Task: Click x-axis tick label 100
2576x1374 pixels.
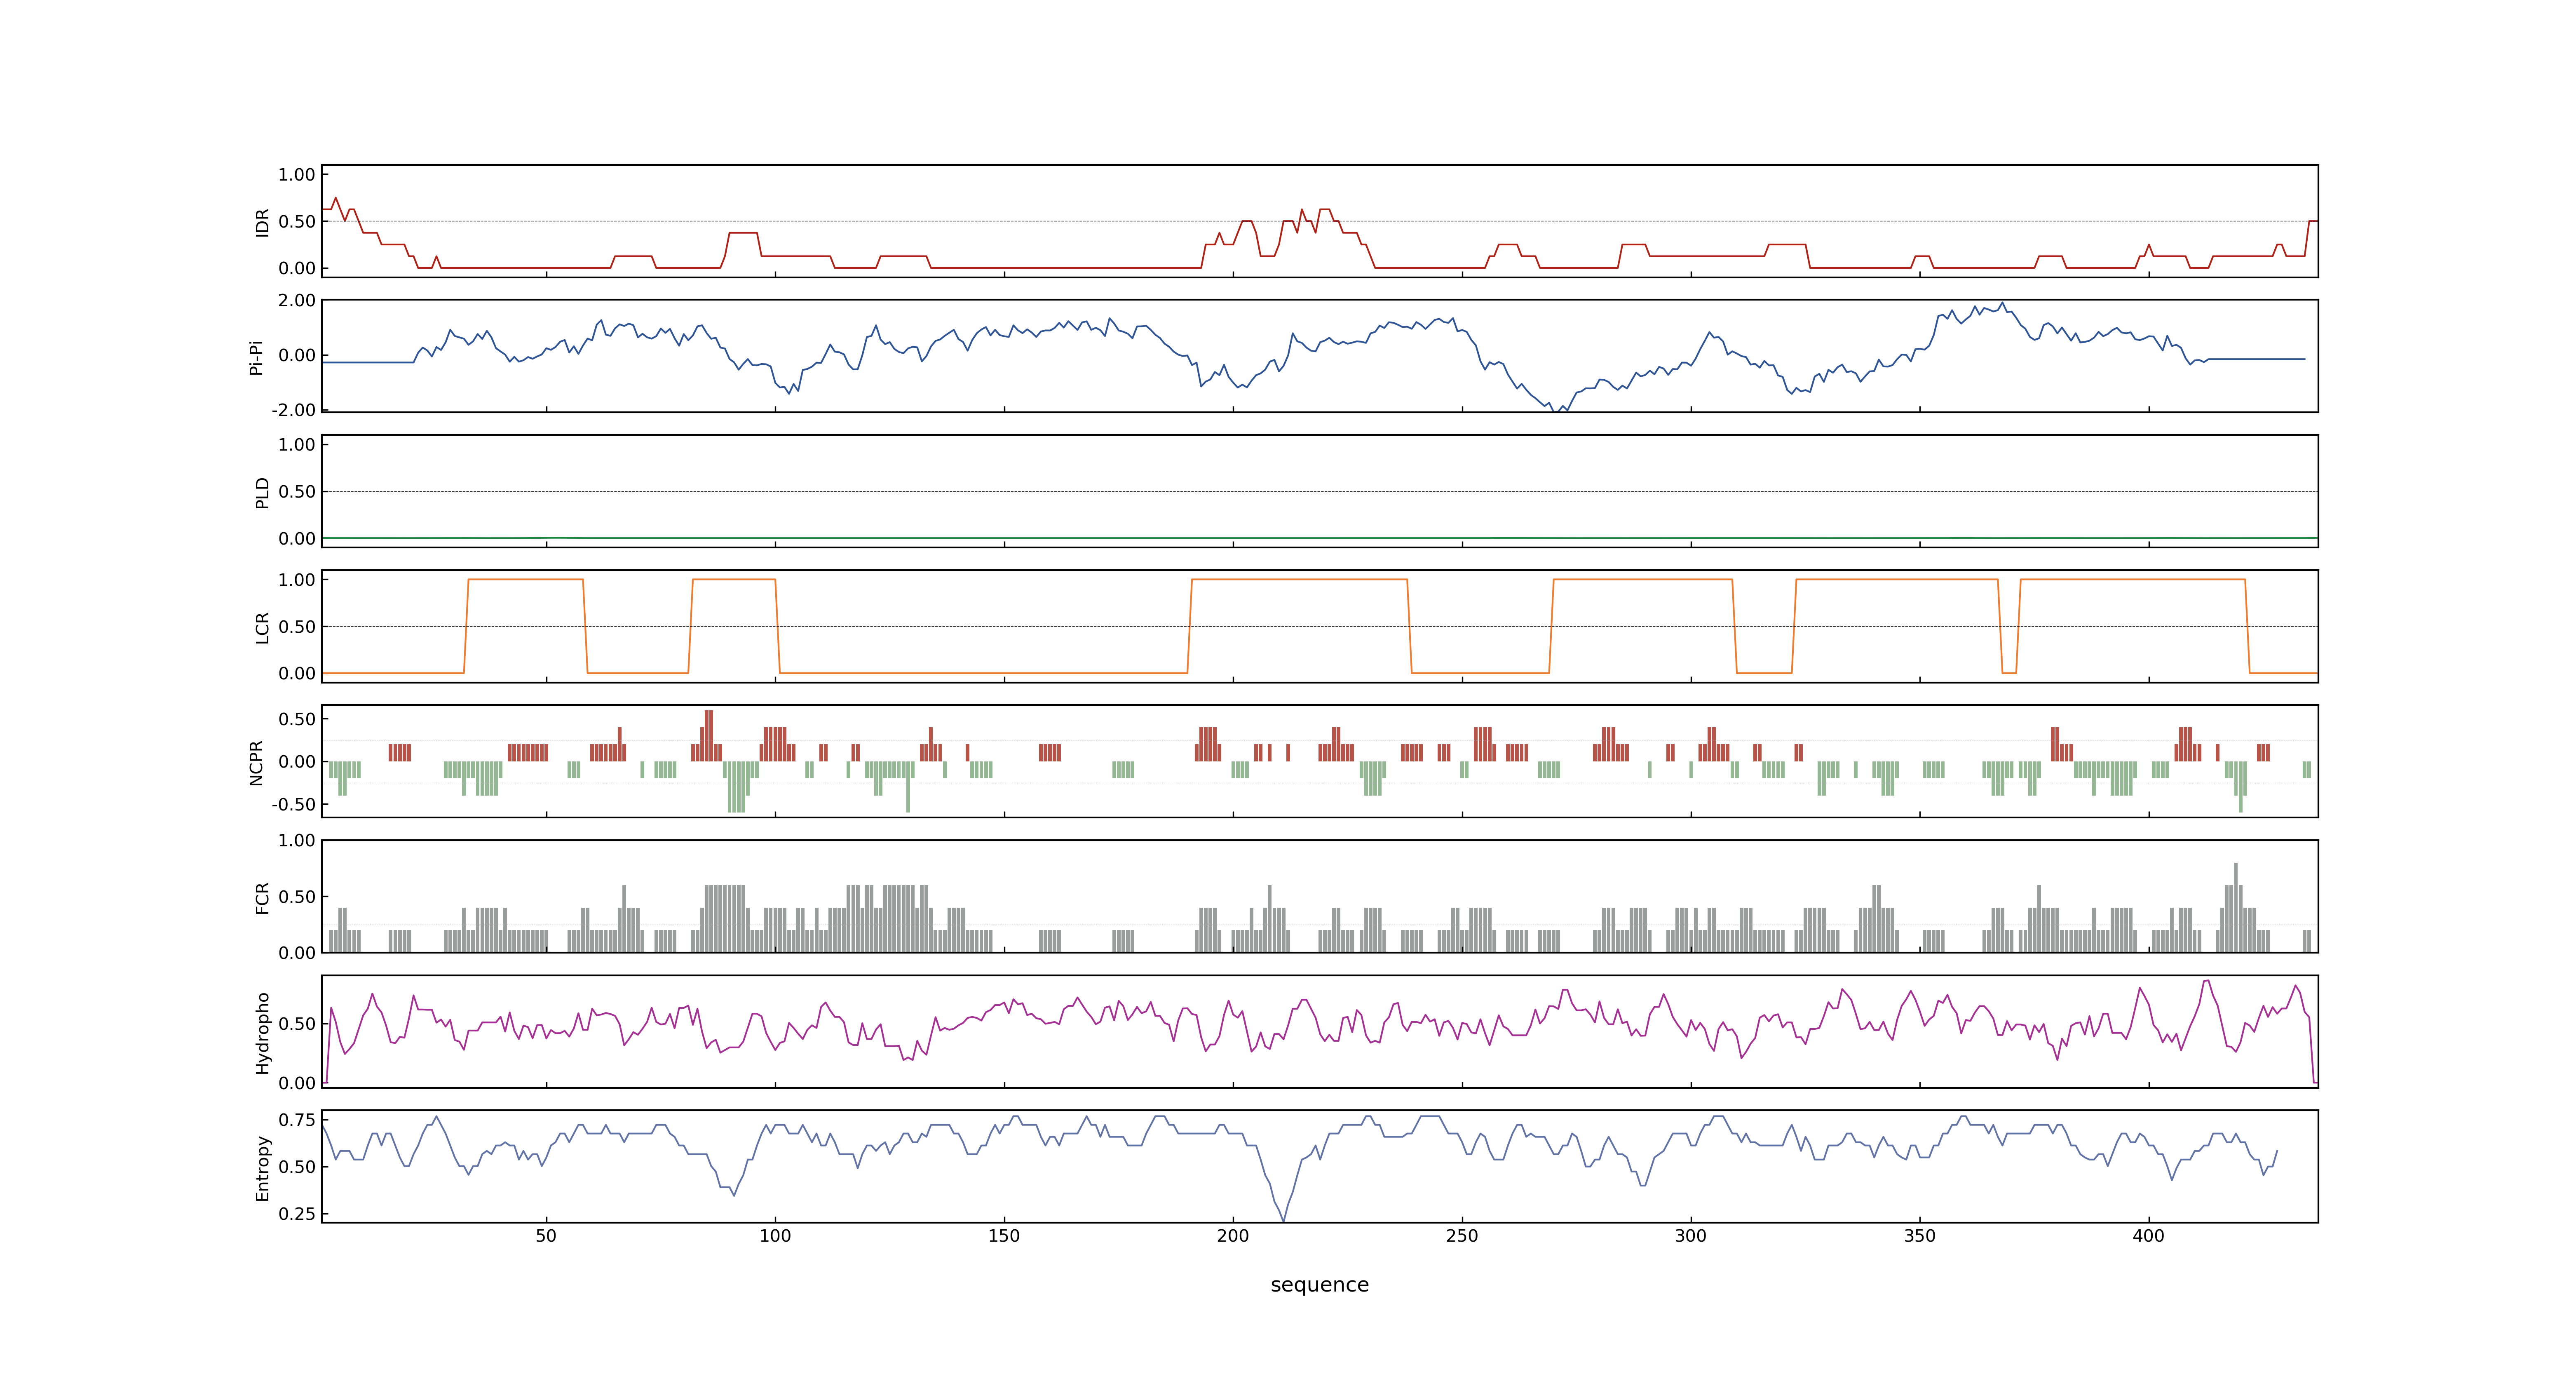Action: click(775, 1236)
